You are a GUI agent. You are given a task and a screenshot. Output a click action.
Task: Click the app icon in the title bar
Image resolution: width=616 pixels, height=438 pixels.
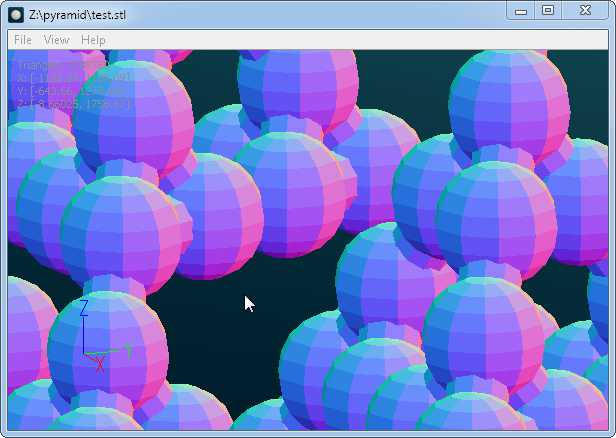point(17,14)
